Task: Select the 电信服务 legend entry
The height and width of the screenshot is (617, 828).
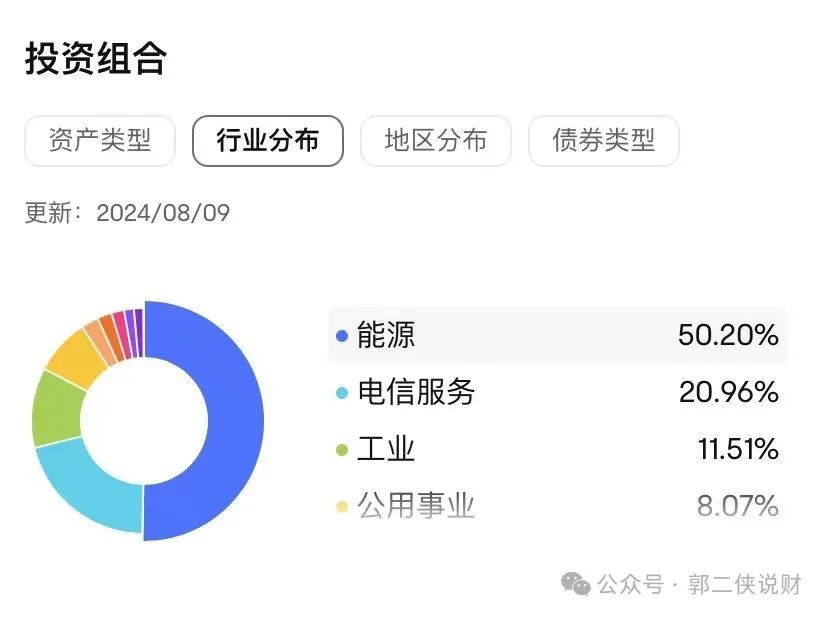Action: [558, 392]
